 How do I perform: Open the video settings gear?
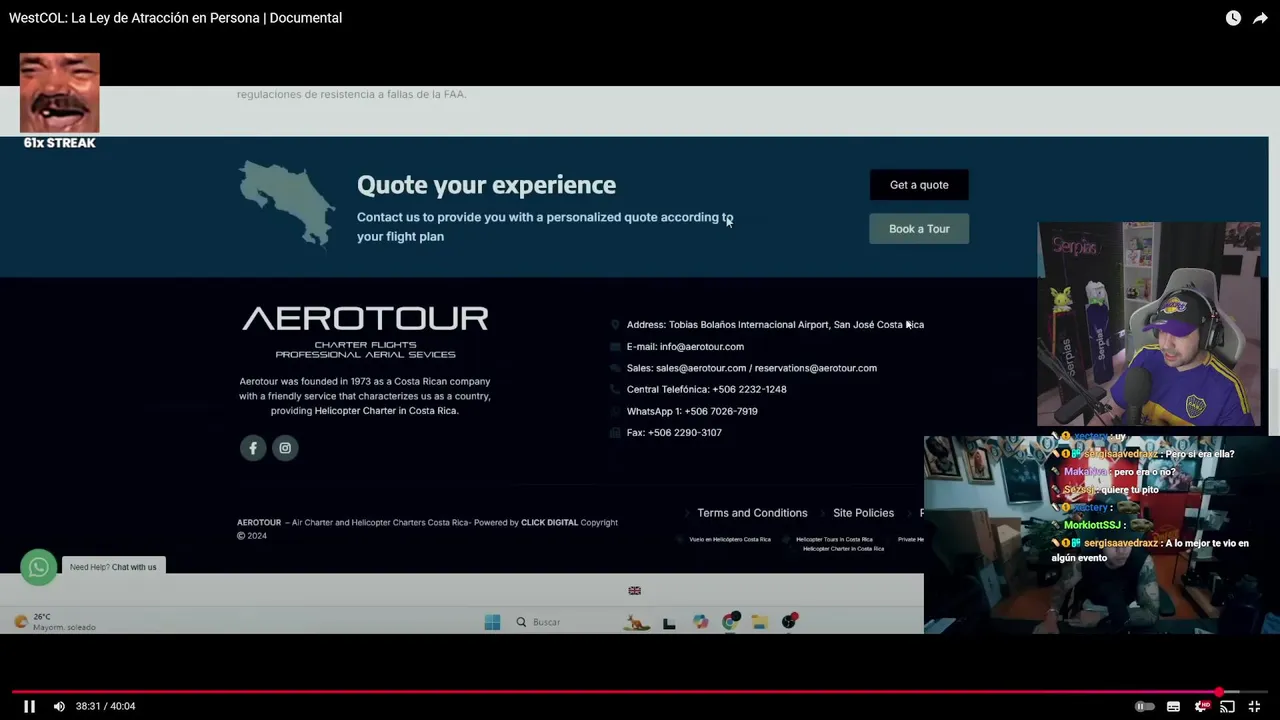pos(1201,706)
